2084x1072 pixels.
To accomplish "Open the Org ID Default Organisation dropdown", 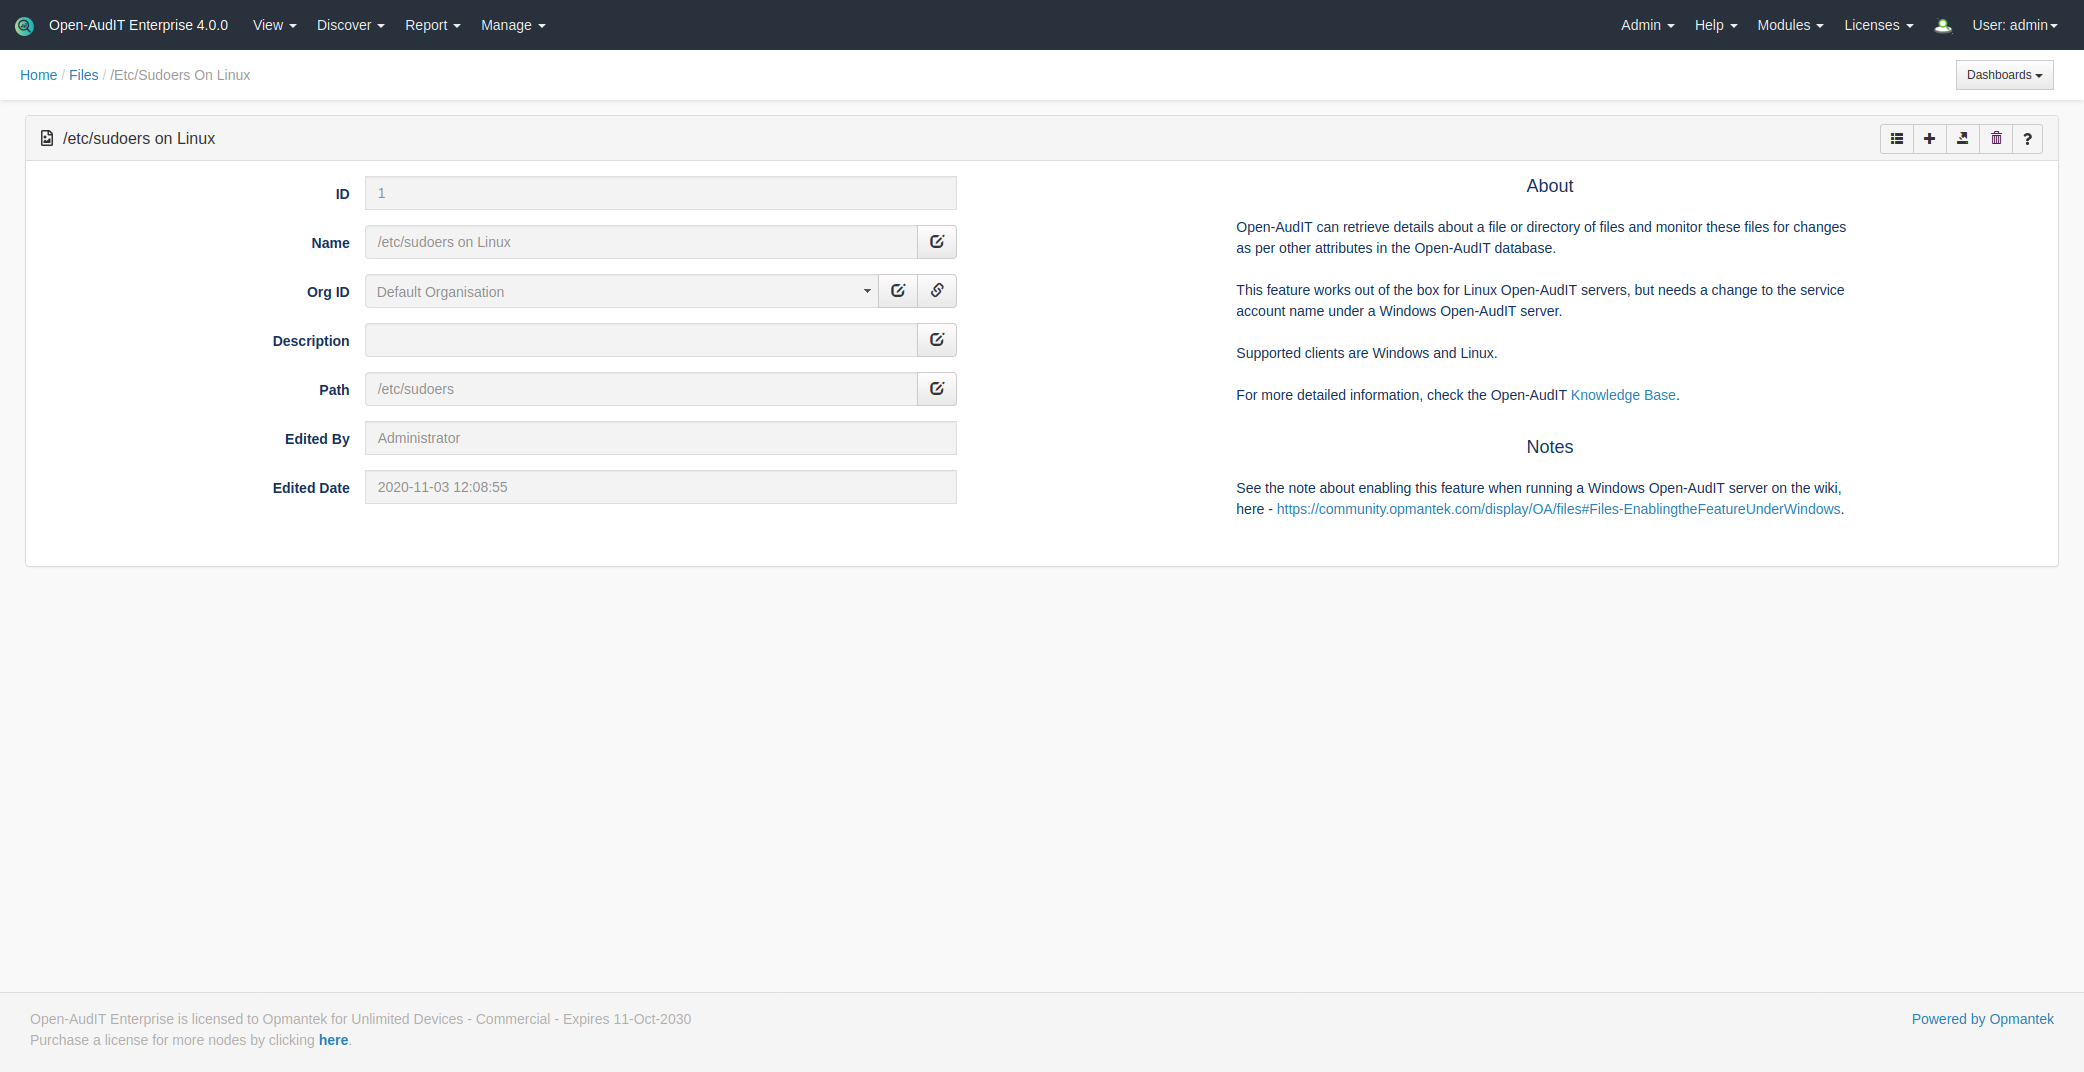I will 621,292.
